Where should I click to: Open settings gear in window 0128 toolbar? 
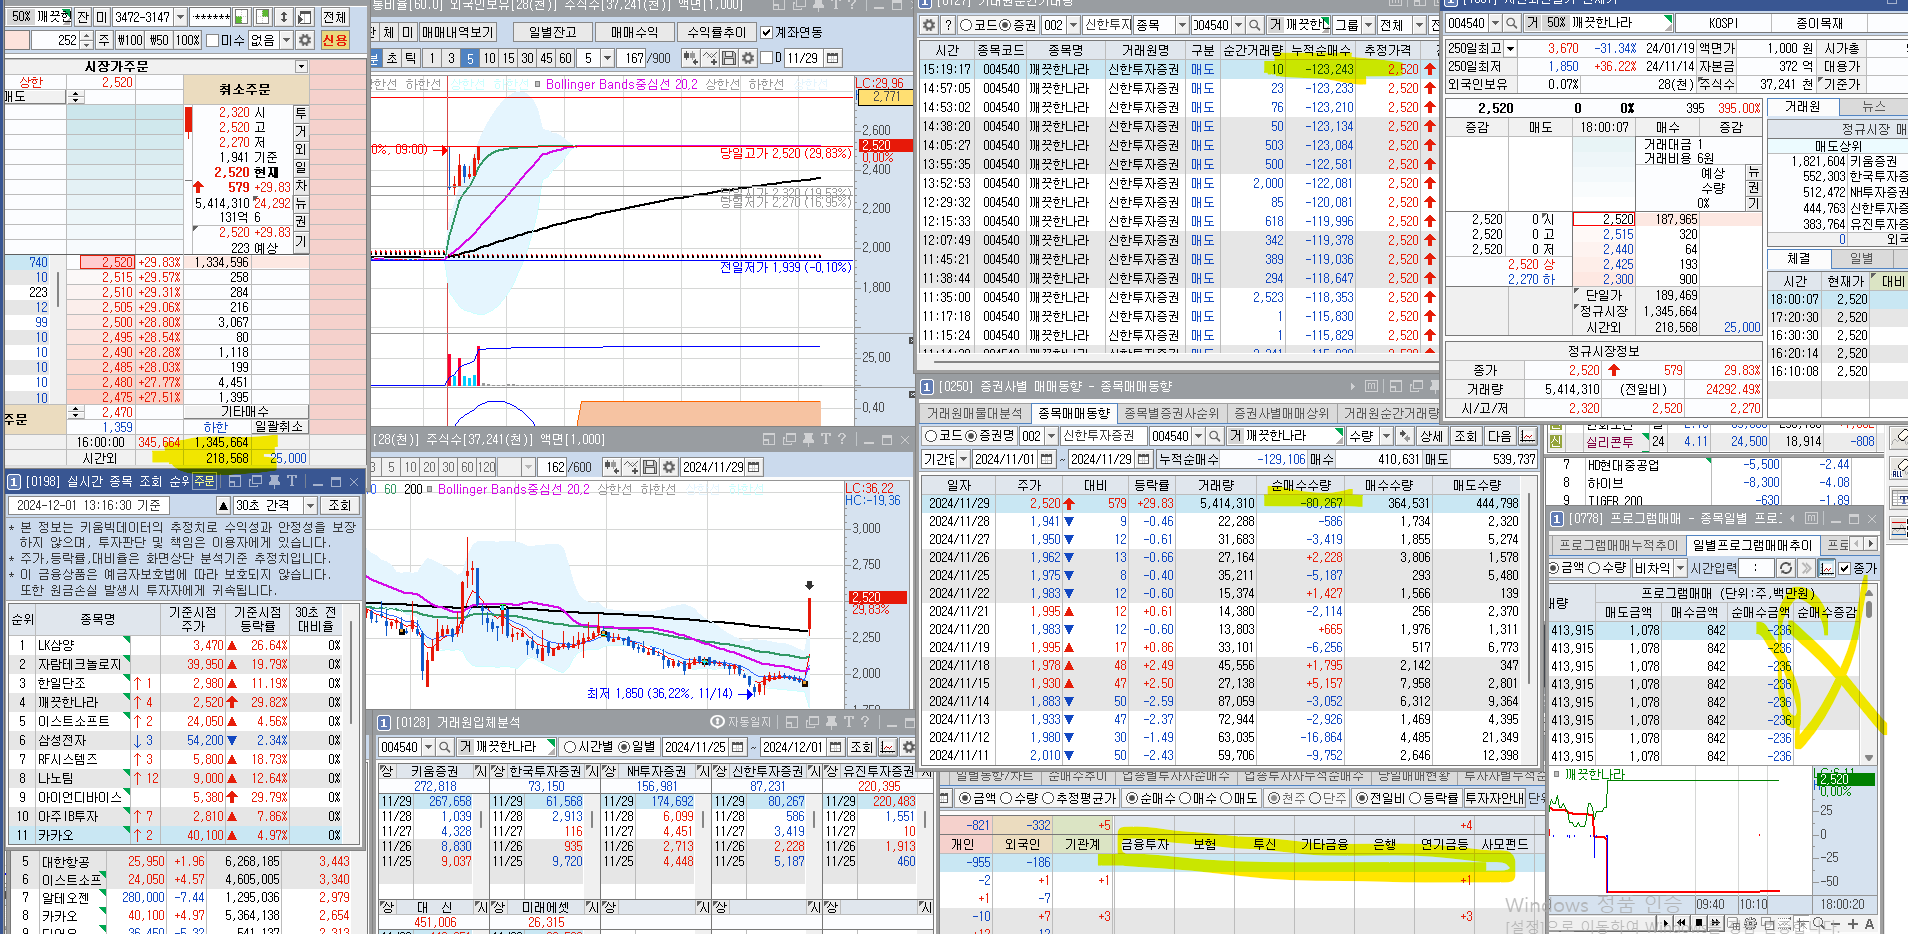click(908, 747)
